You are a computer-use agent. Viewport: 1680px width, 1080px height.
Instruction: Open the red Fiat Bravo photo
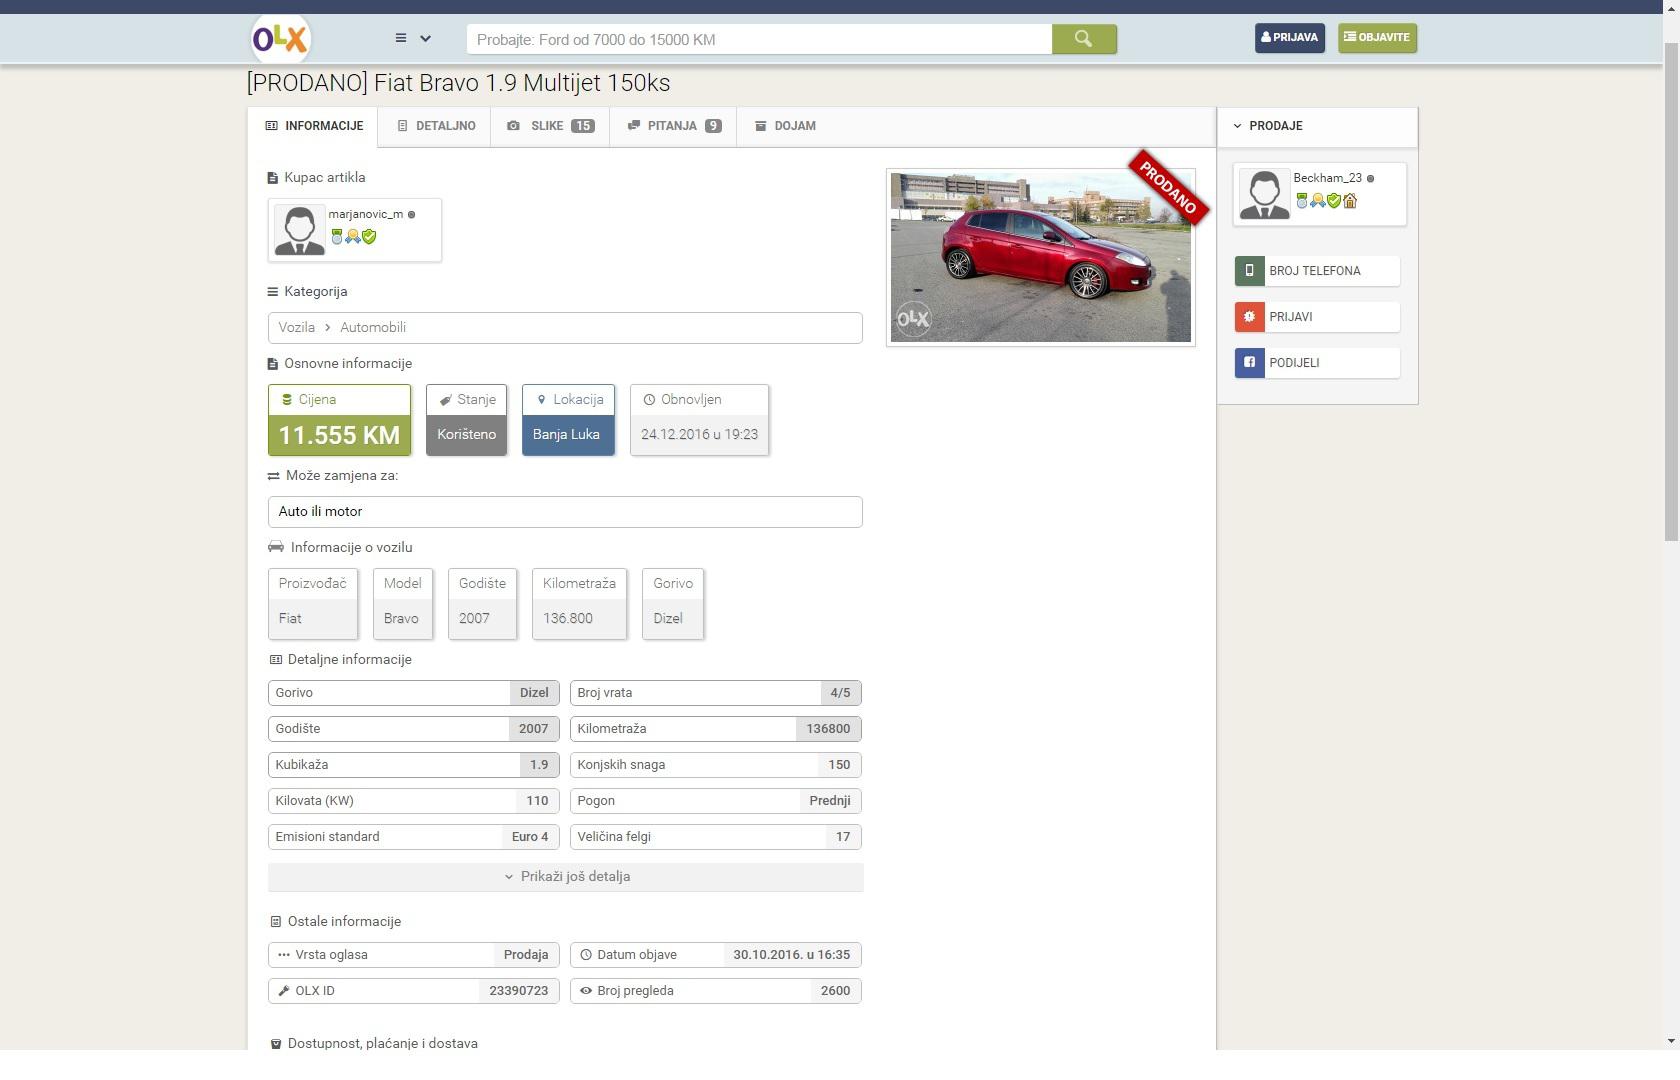click(x=1040, y=258)
